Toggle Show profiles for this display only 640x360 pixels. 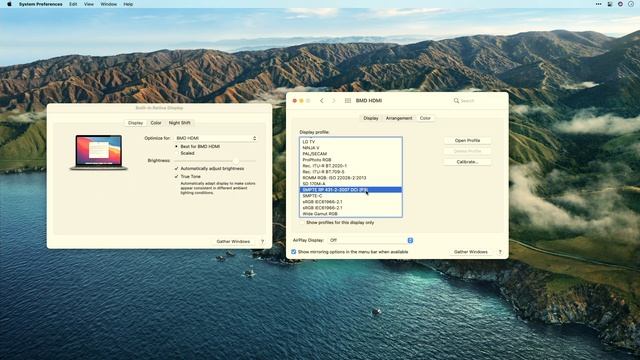pos(302,223)
